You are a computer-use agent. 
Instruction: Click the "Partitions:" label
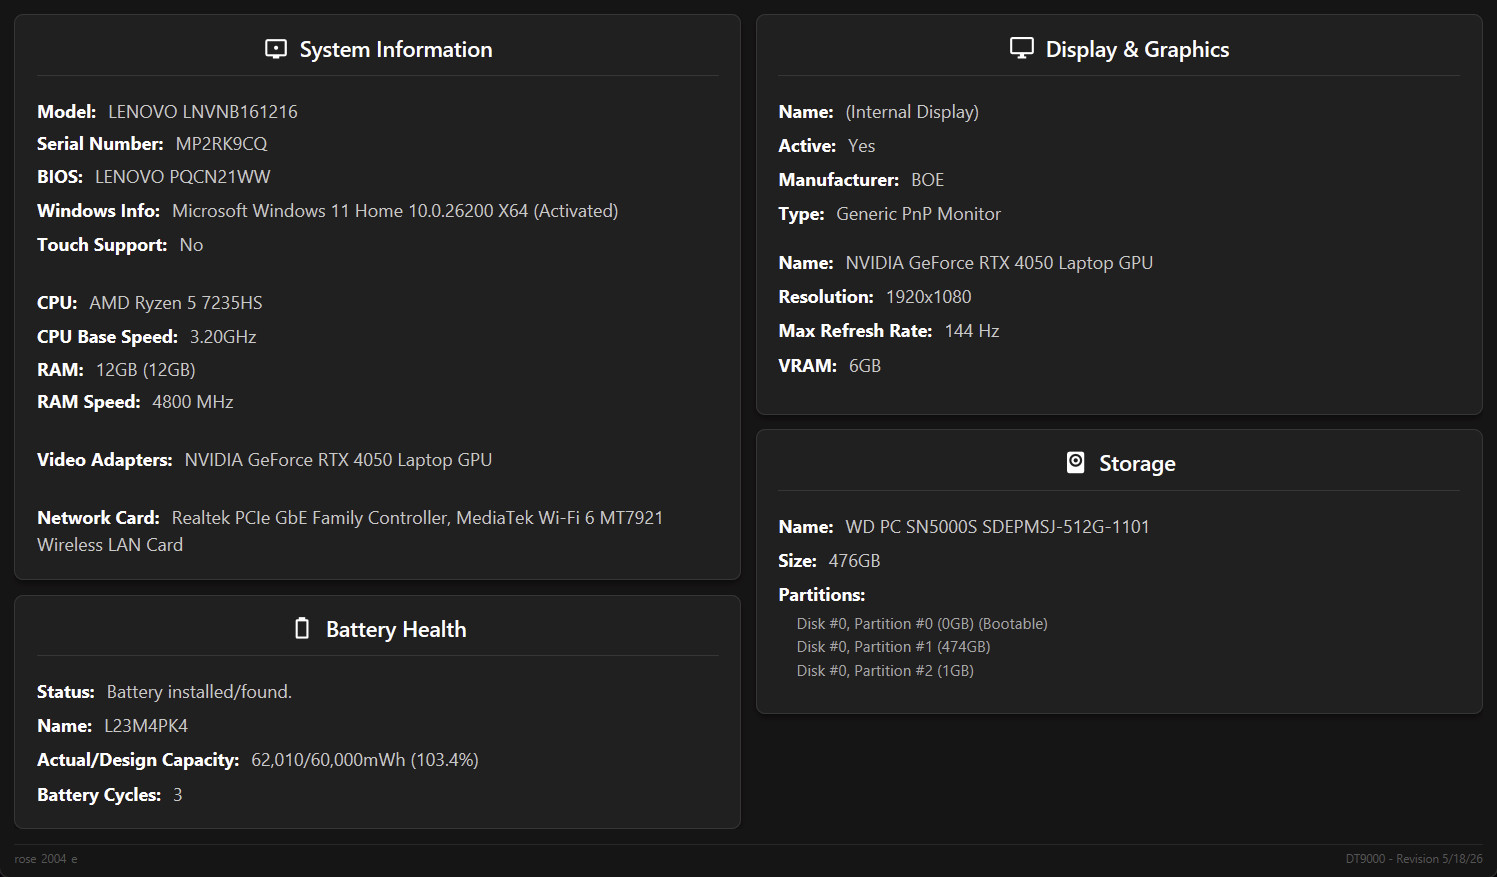(x=822, y=595)
